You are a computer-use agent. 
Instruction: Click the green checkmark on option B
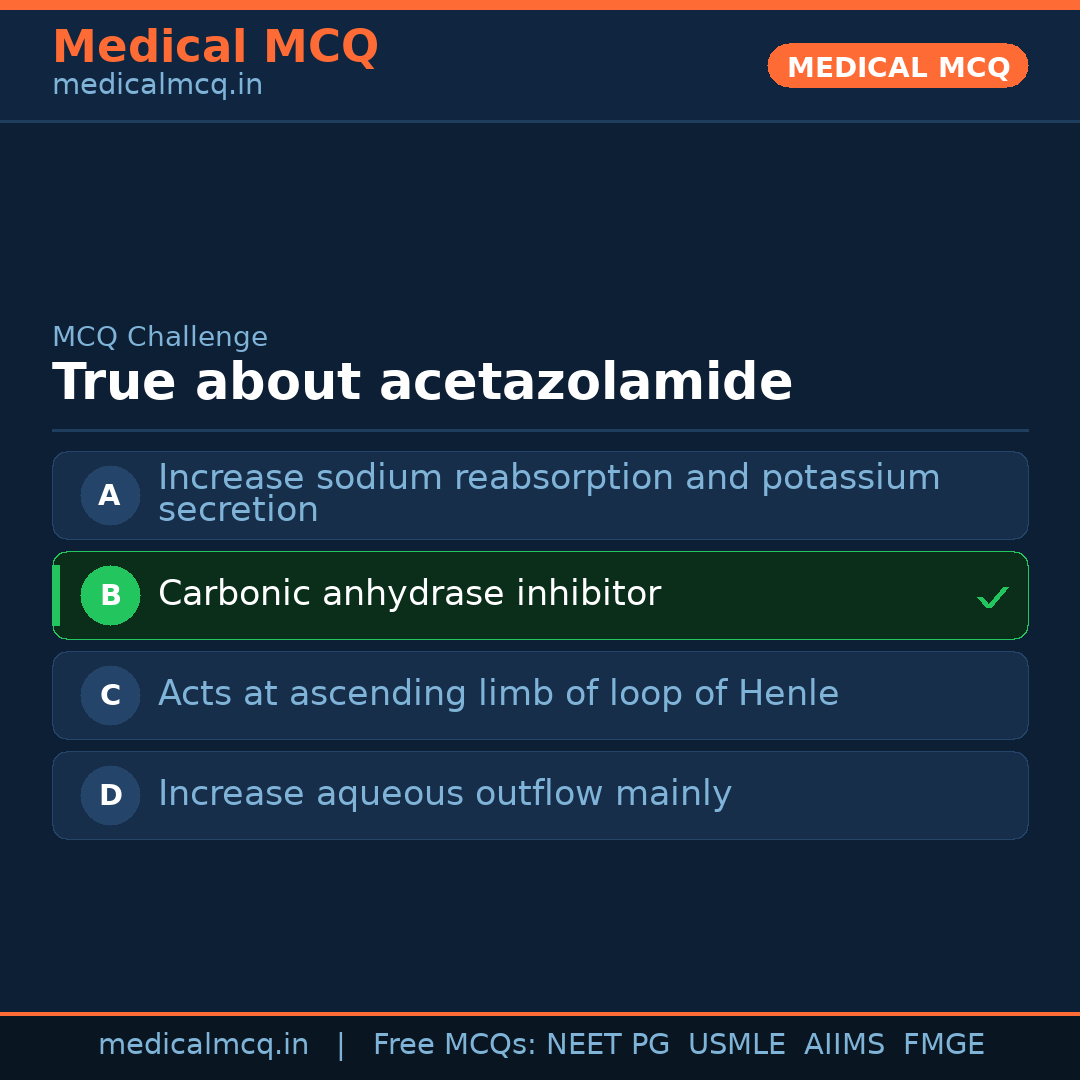coord(992,597)
